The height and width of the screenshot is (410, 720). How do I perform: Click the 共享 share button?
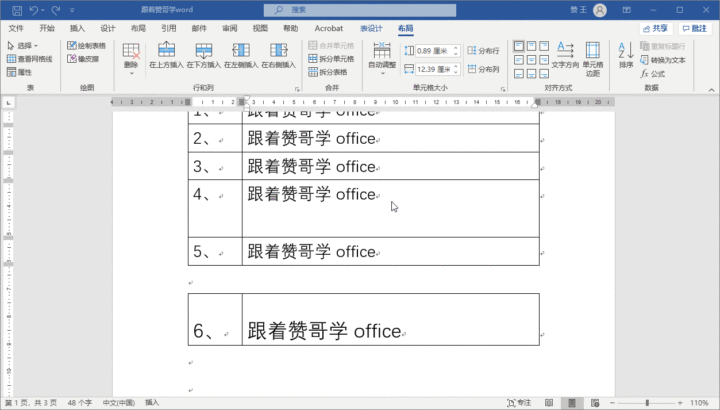pos(656,28)
